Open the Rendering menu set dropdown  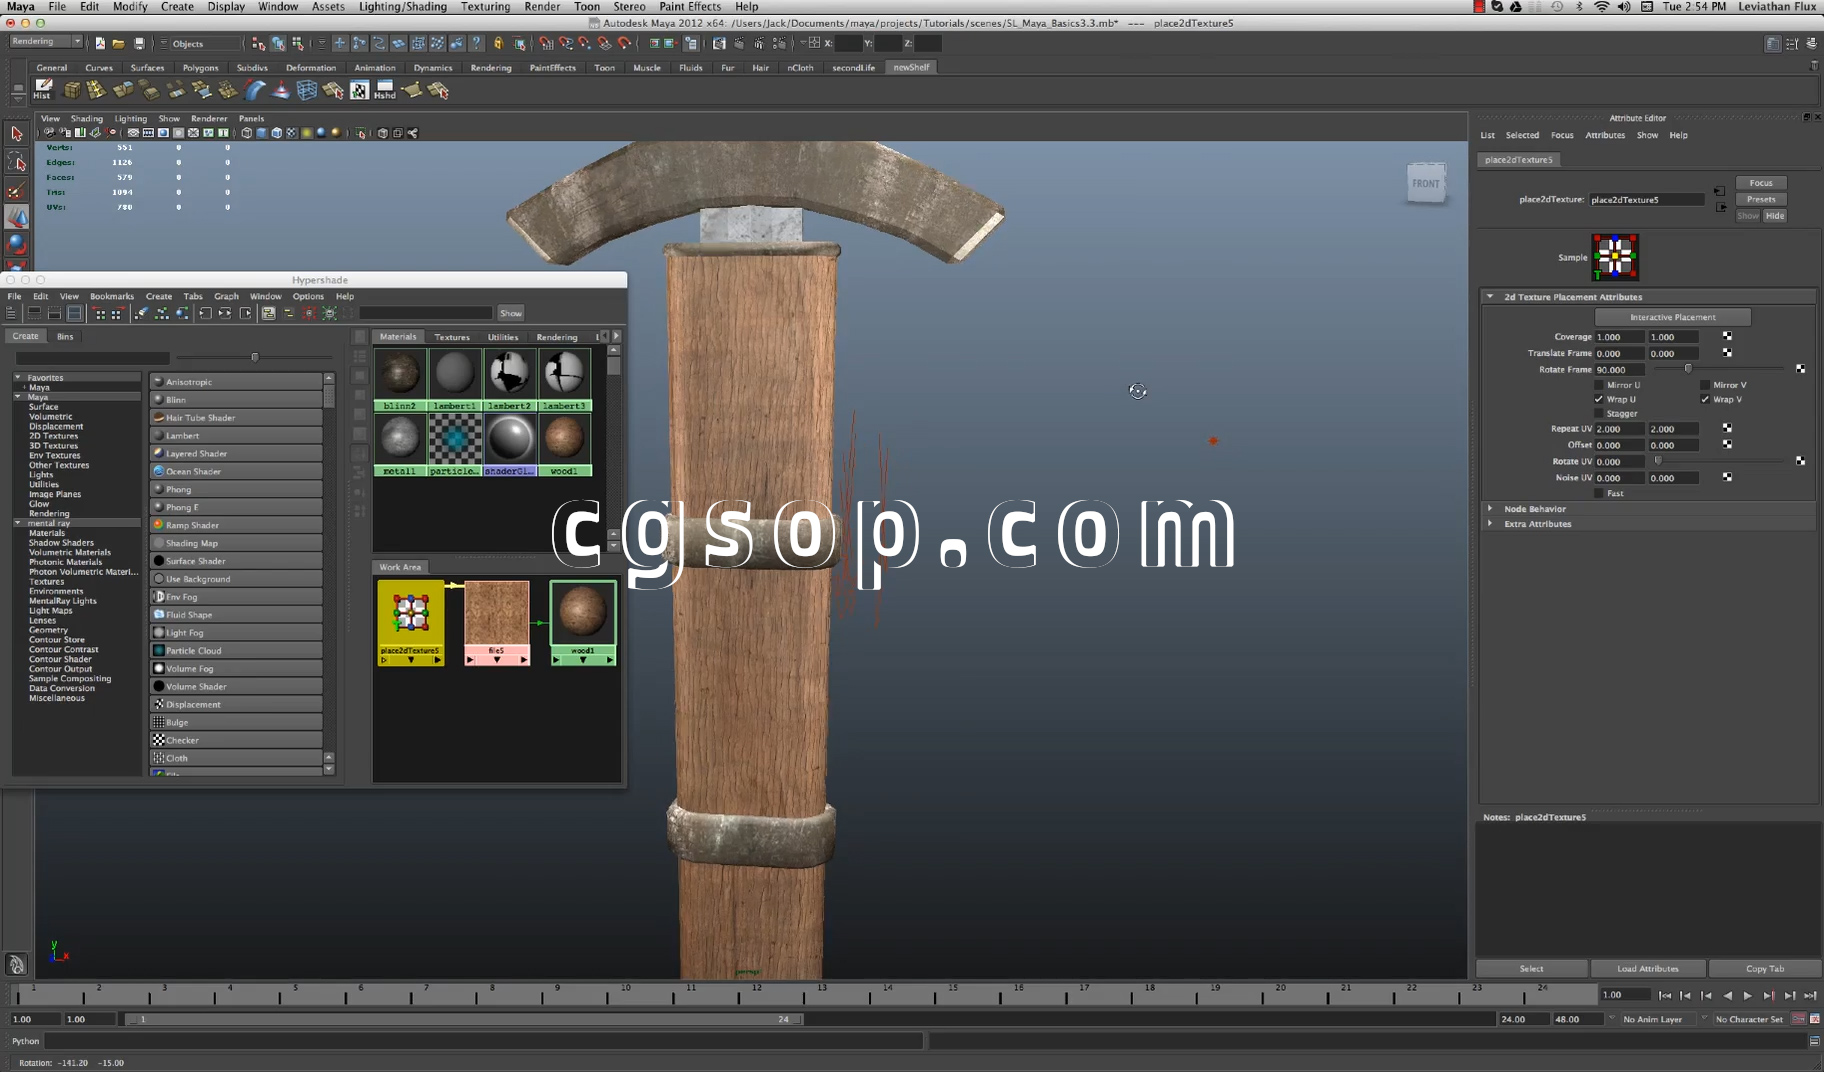point(46,42)
